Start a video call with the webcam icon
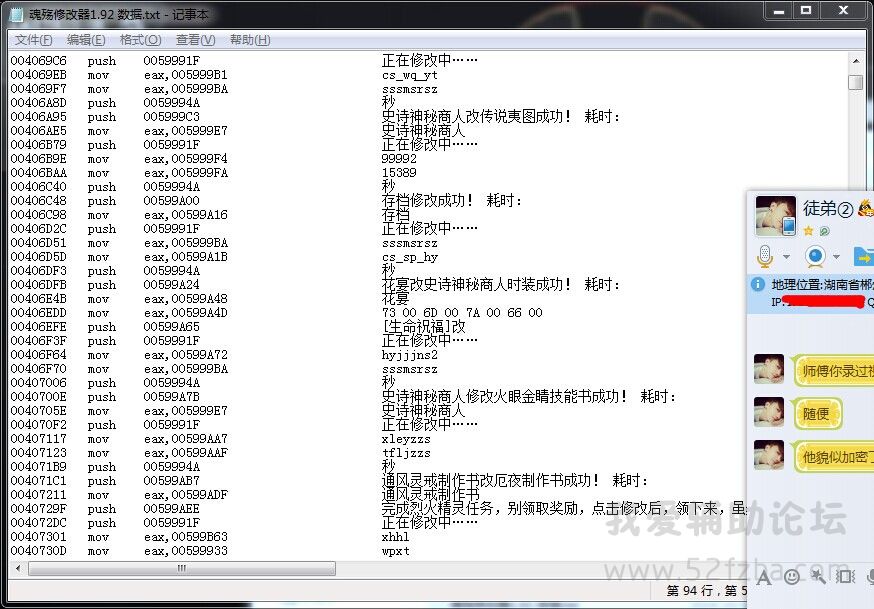 [x=815, y=256]
